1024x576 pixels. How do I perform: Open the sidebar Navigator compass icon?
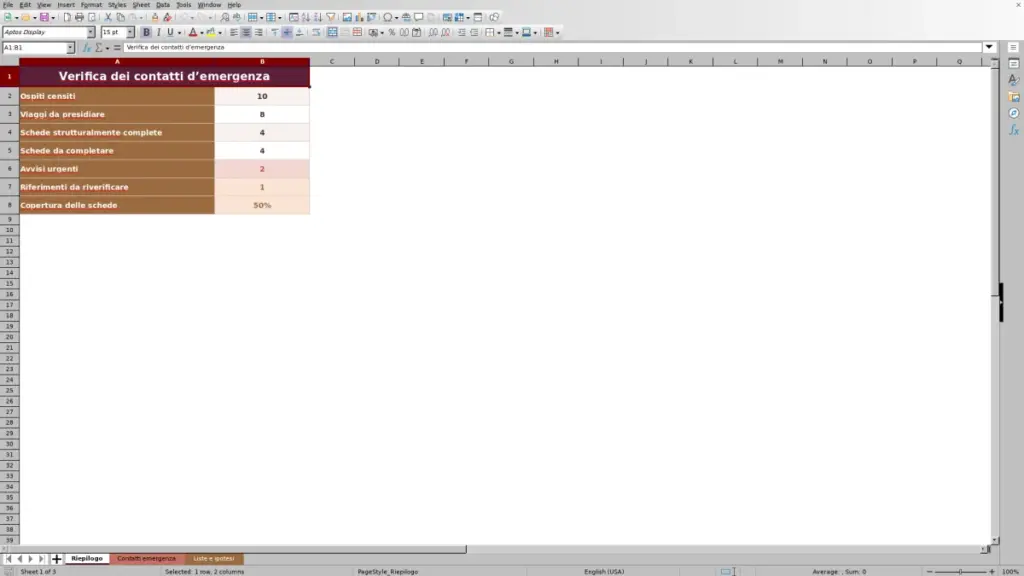[x=1014, y=114]
